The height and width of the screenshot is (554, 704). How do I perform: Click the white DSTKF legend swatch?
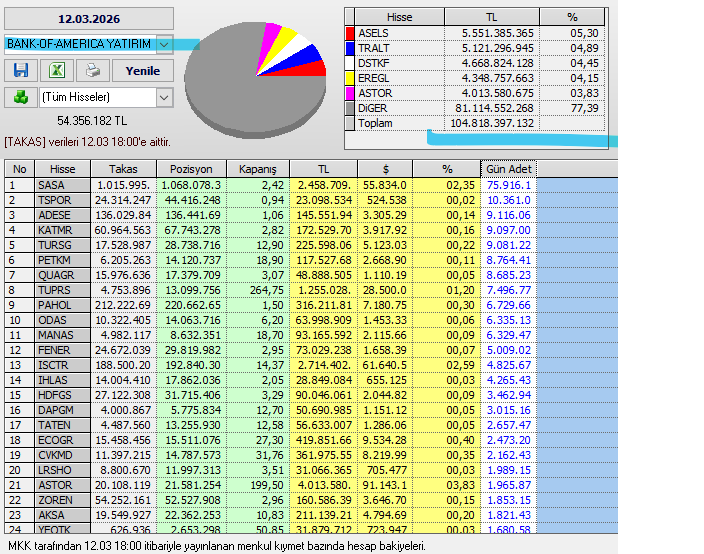[350, 63]
